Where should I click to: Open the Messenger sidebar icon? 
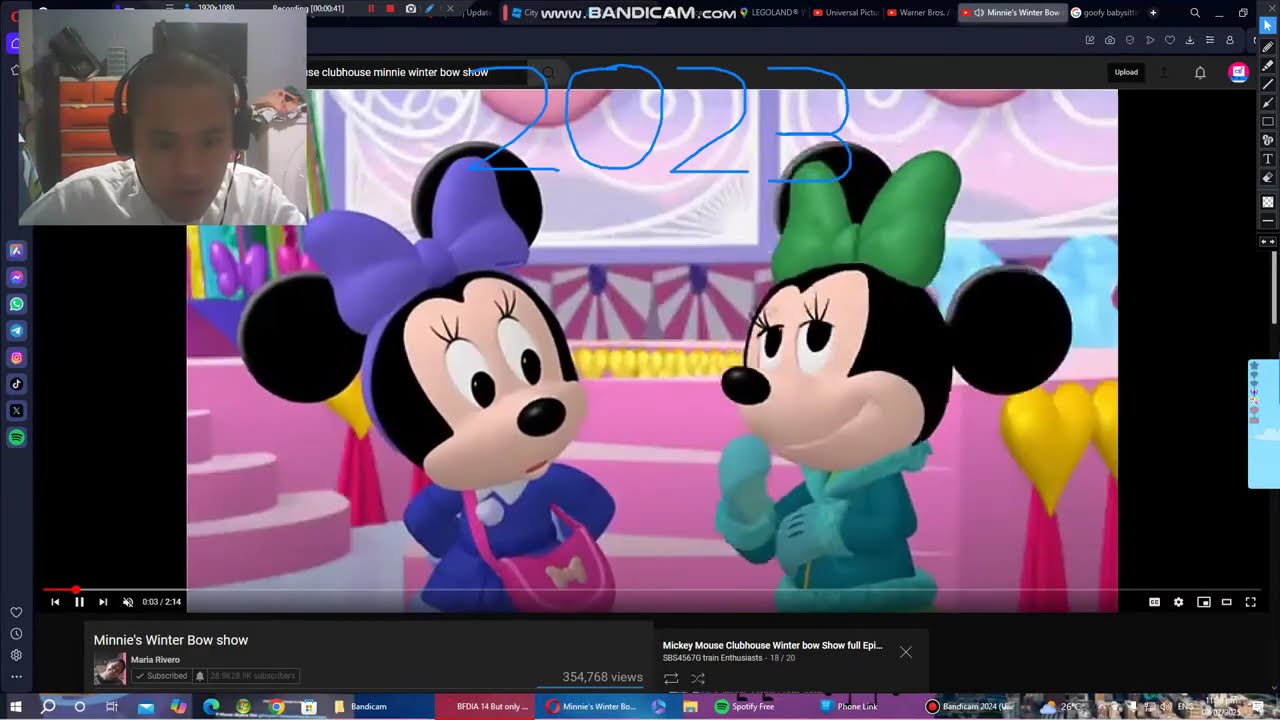[17, 277]
